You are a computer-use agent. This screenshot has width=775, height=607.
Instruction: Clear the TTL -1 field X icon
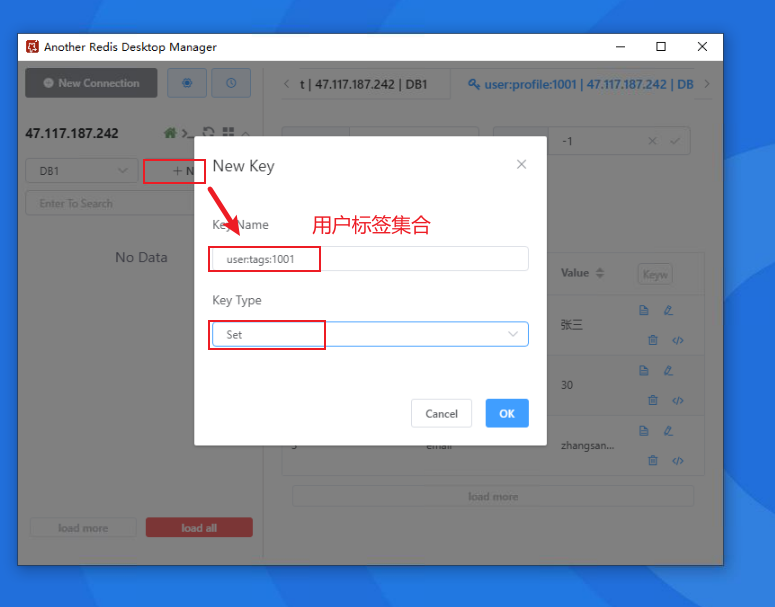[x=652, y=141]
